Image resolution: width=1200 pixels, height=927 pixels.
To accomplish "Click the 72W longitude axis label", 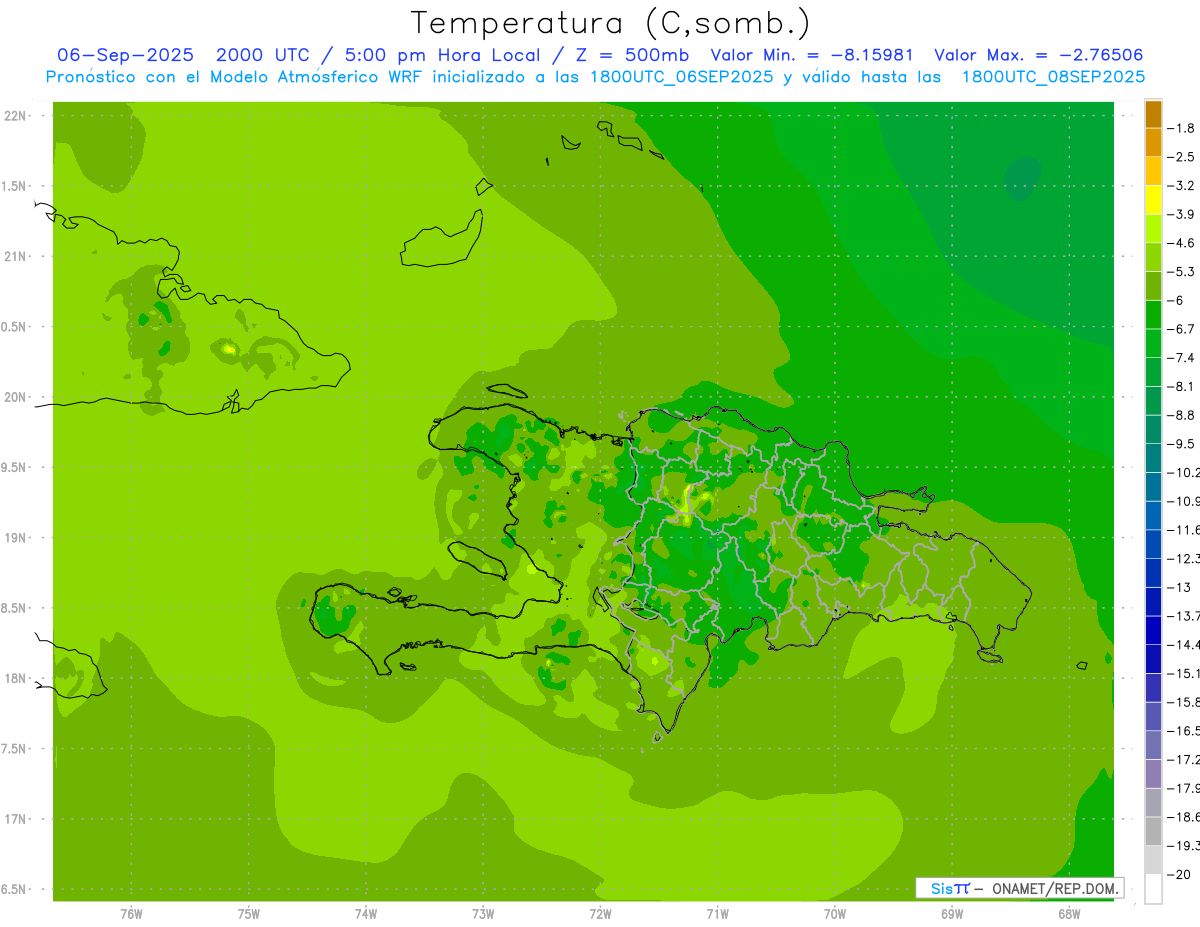I will (600, 914).
